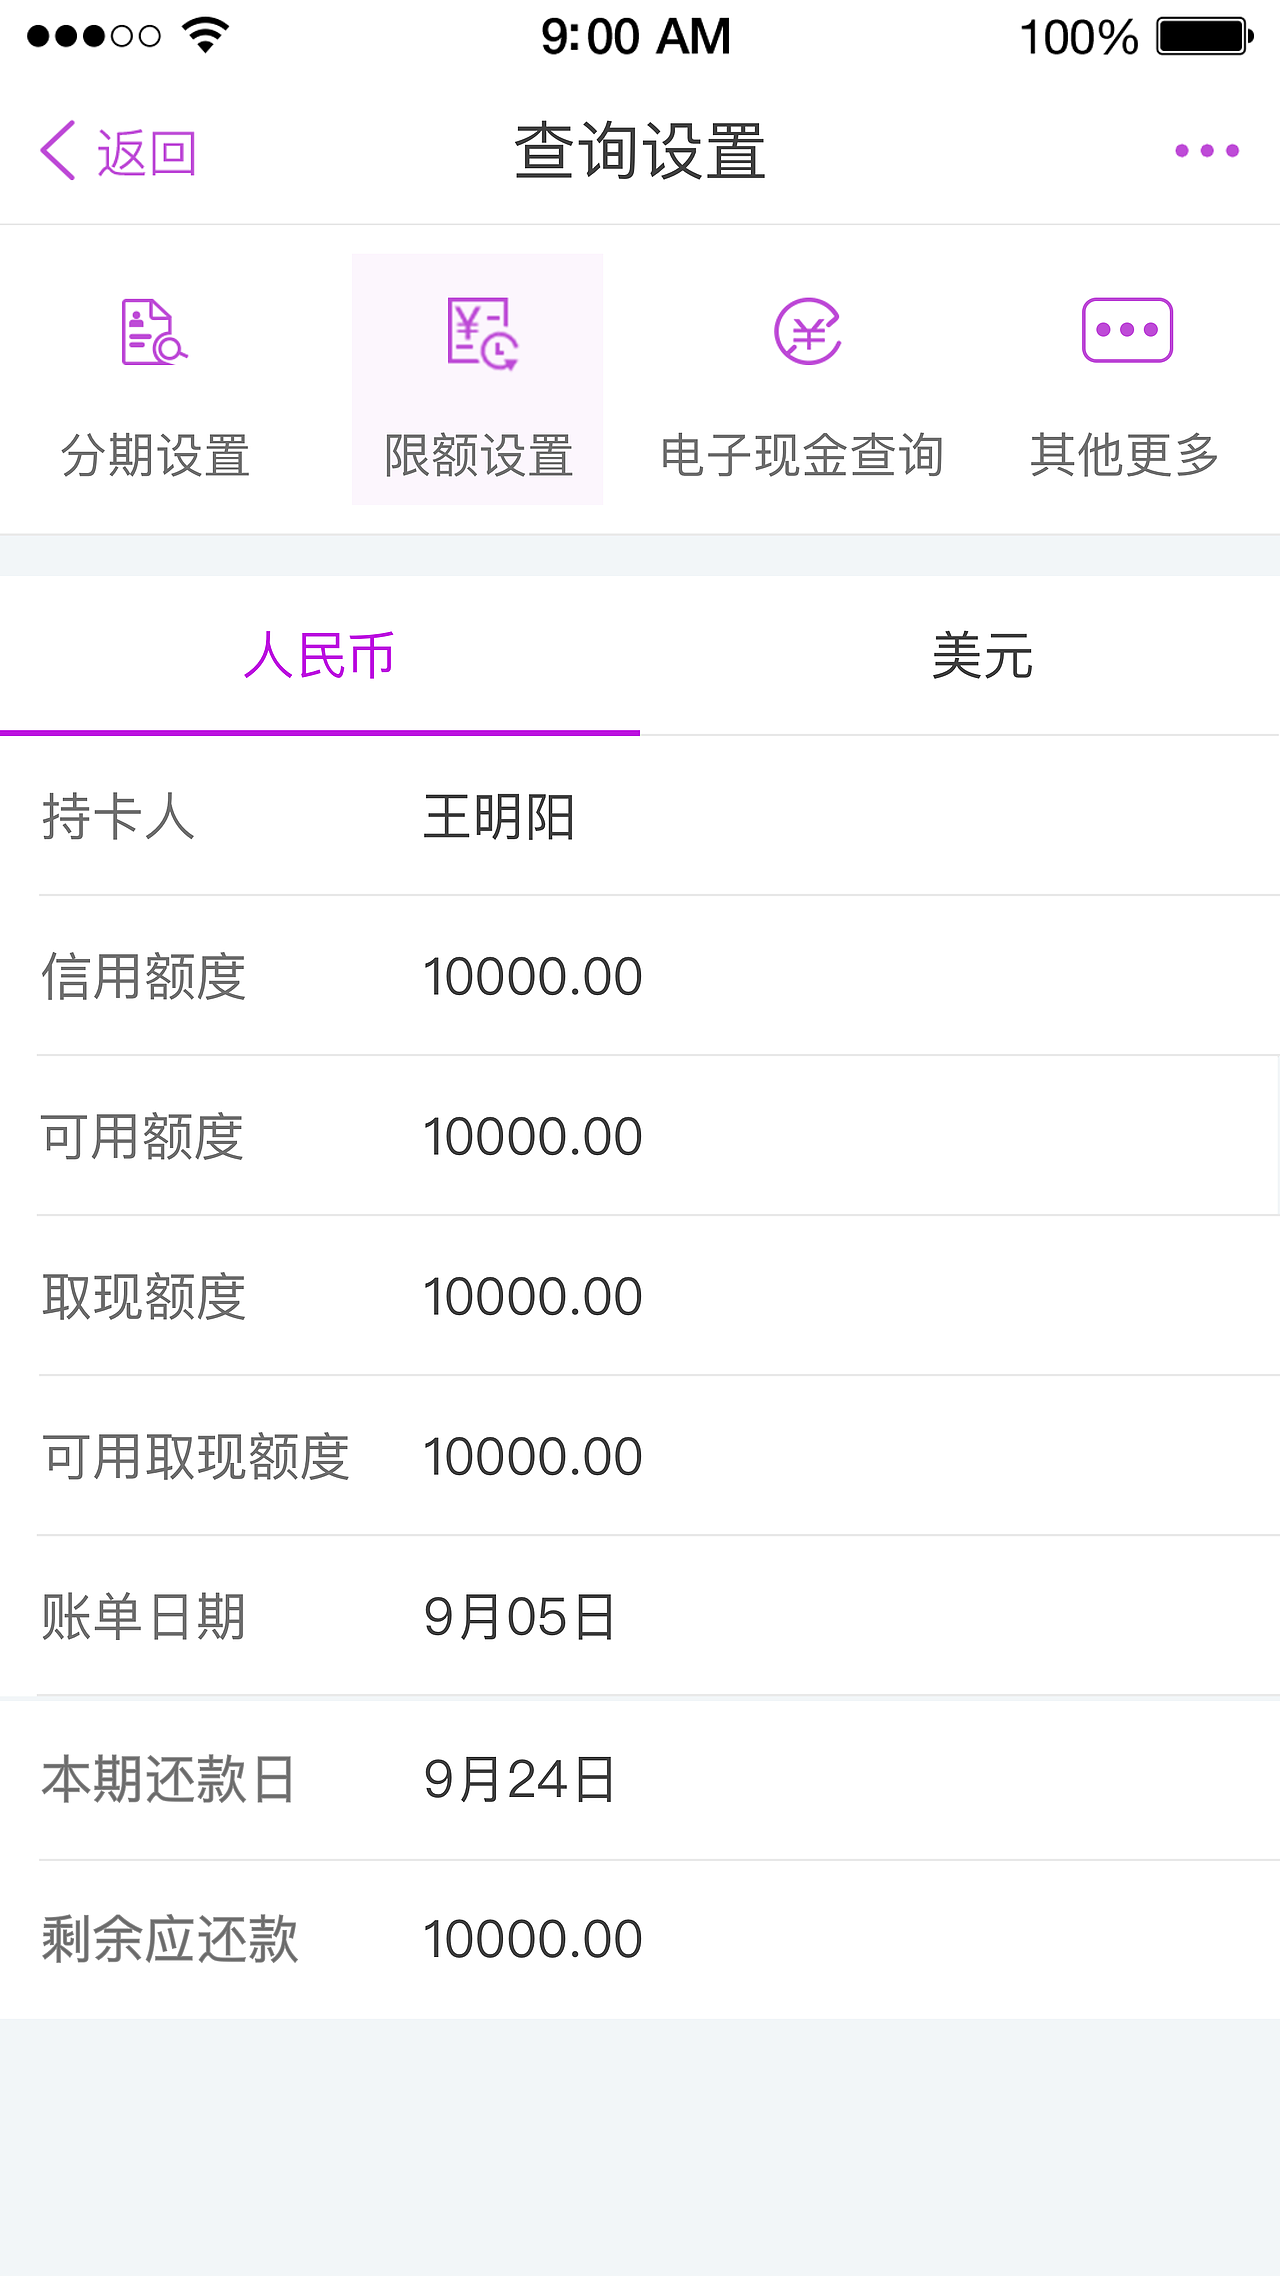Tap the 分期设置 document search icon
This screenshot has width=1280, height=2276.
pos(154,331)
